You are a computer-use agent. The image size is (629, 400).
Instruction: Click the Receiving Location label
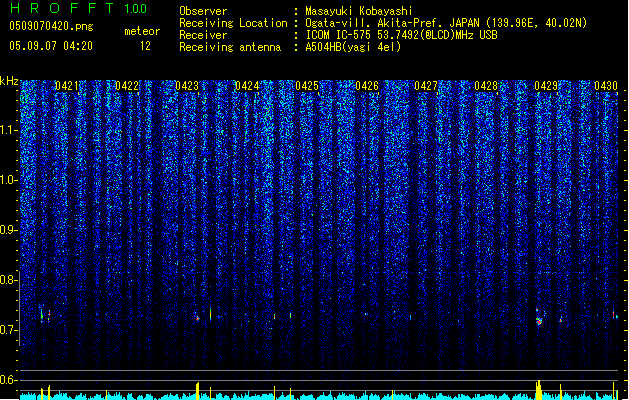[233, 23]
